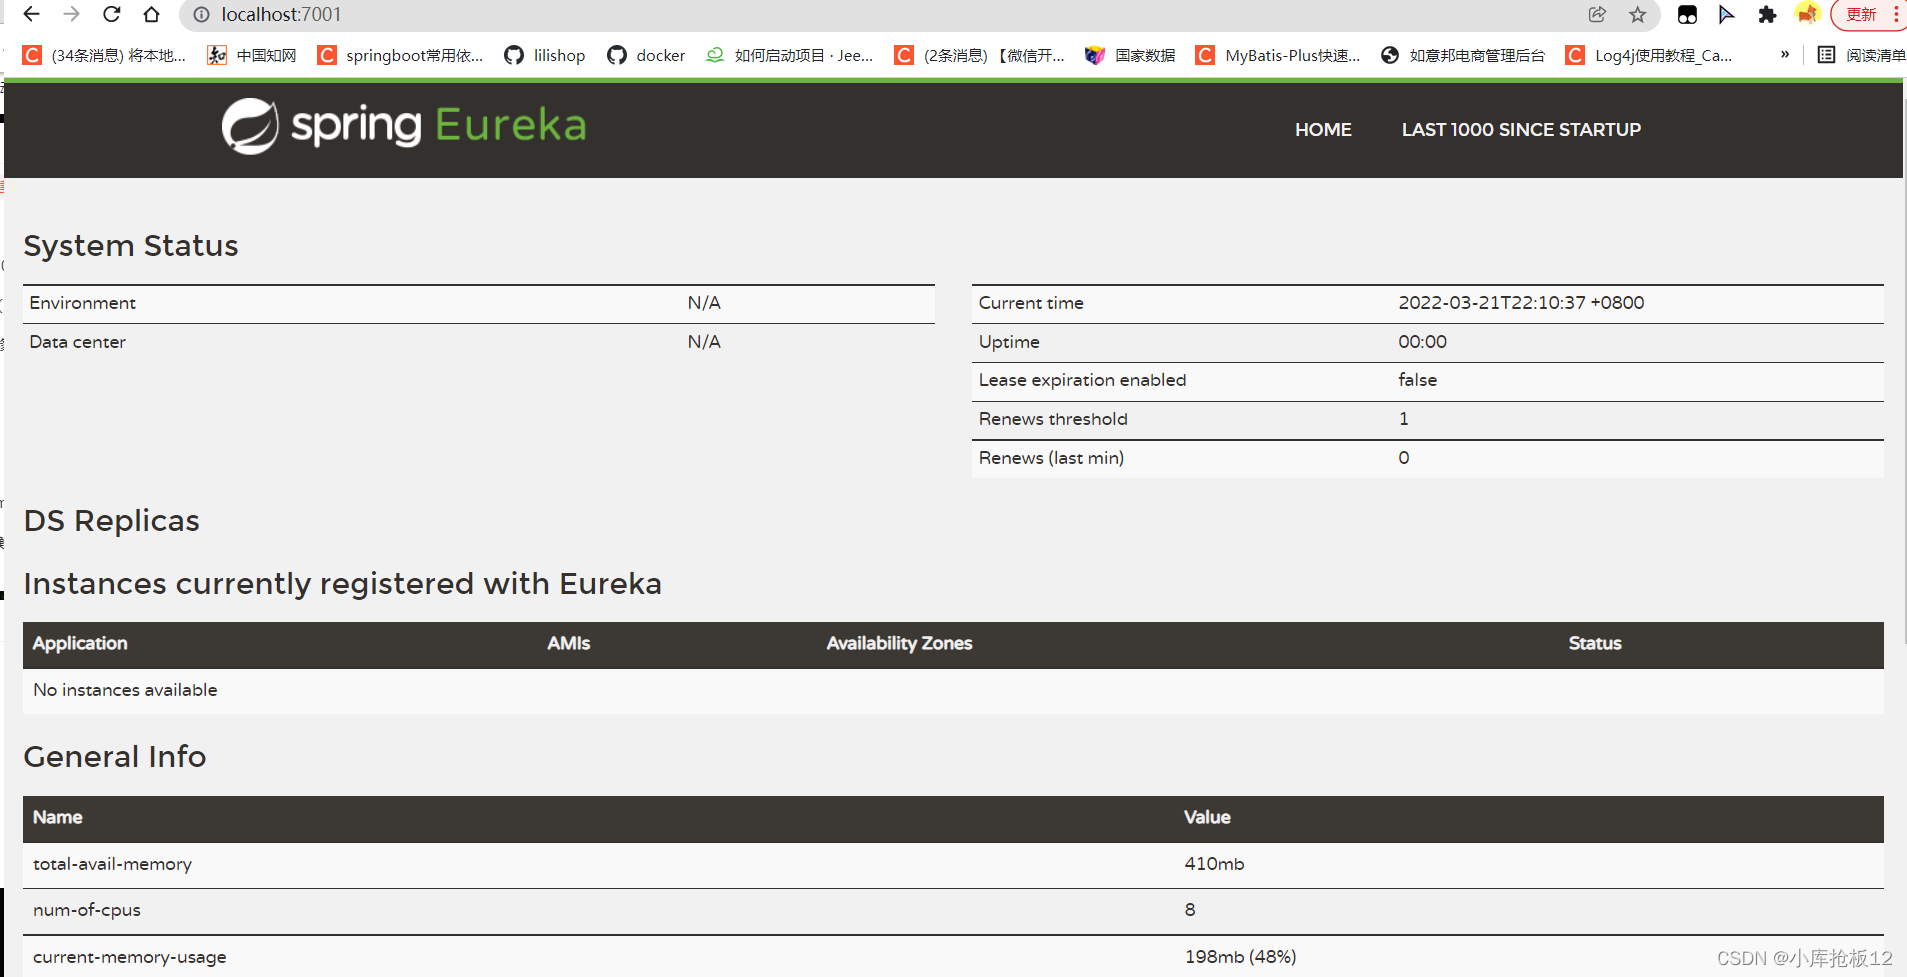Click the Renews (last min) label
The height and width of the screenshot is (977, 1907).
[x=1051, y=458]
